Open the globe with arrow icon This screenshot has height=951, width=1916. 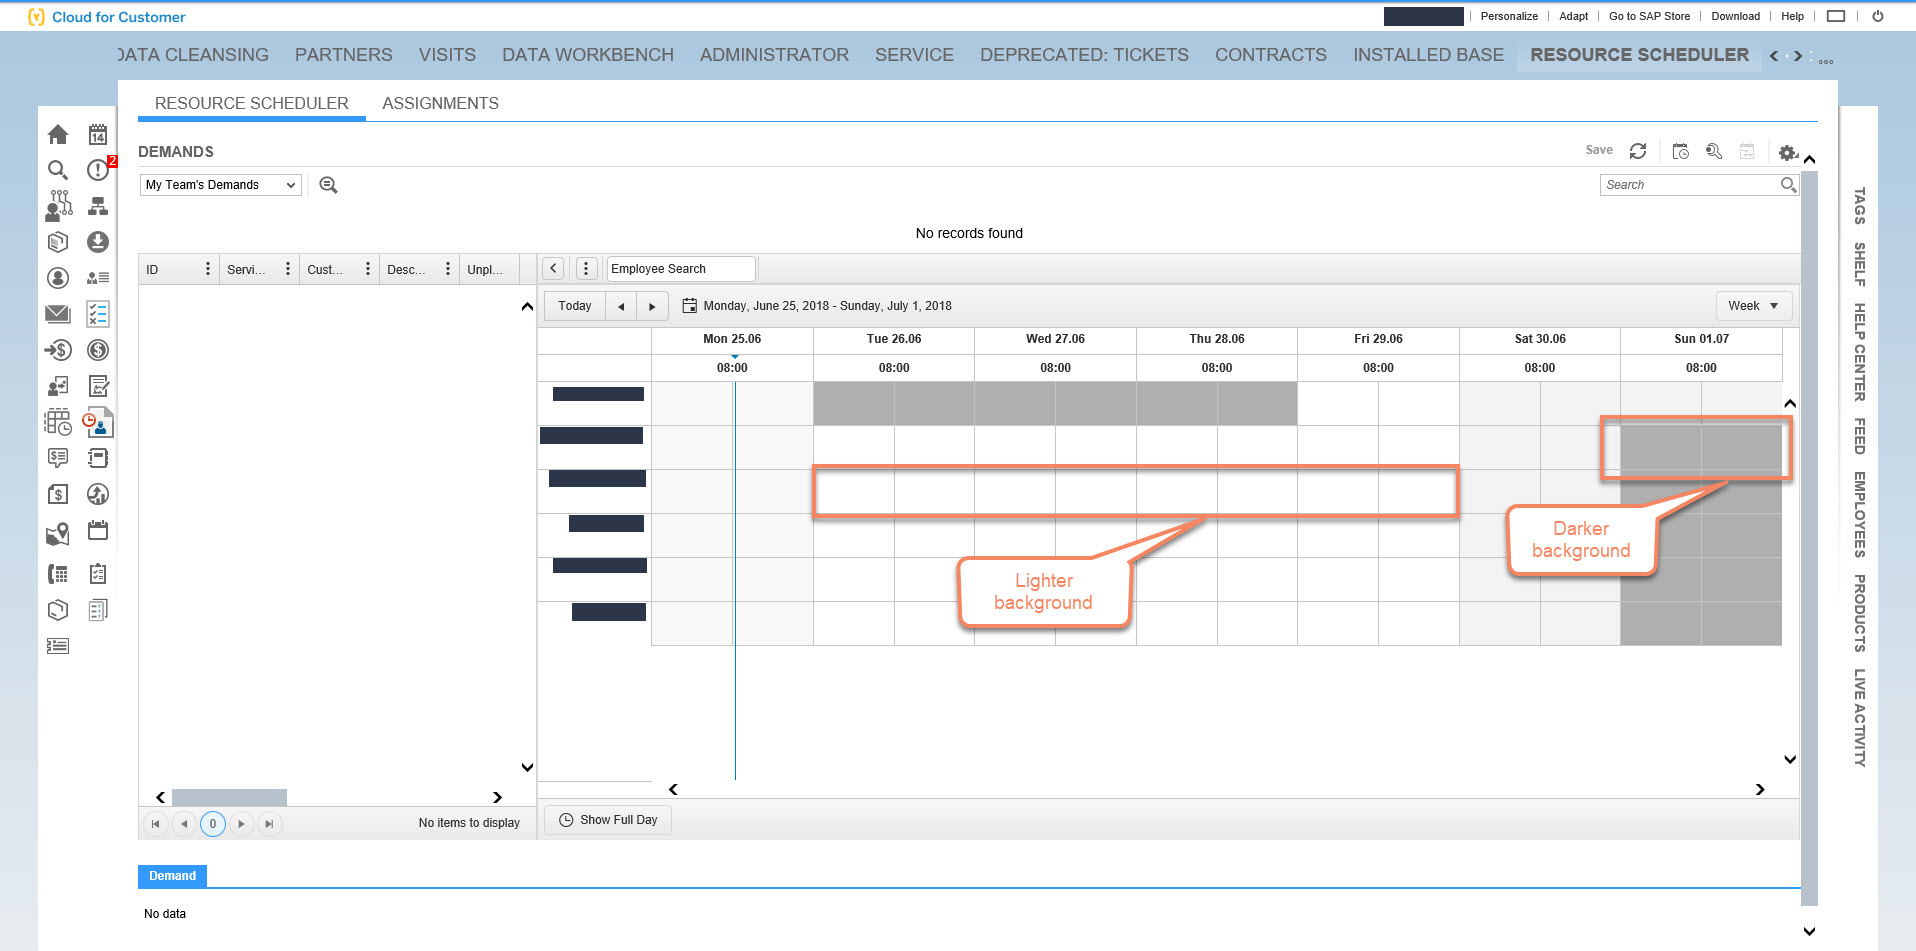coord(98,494)
